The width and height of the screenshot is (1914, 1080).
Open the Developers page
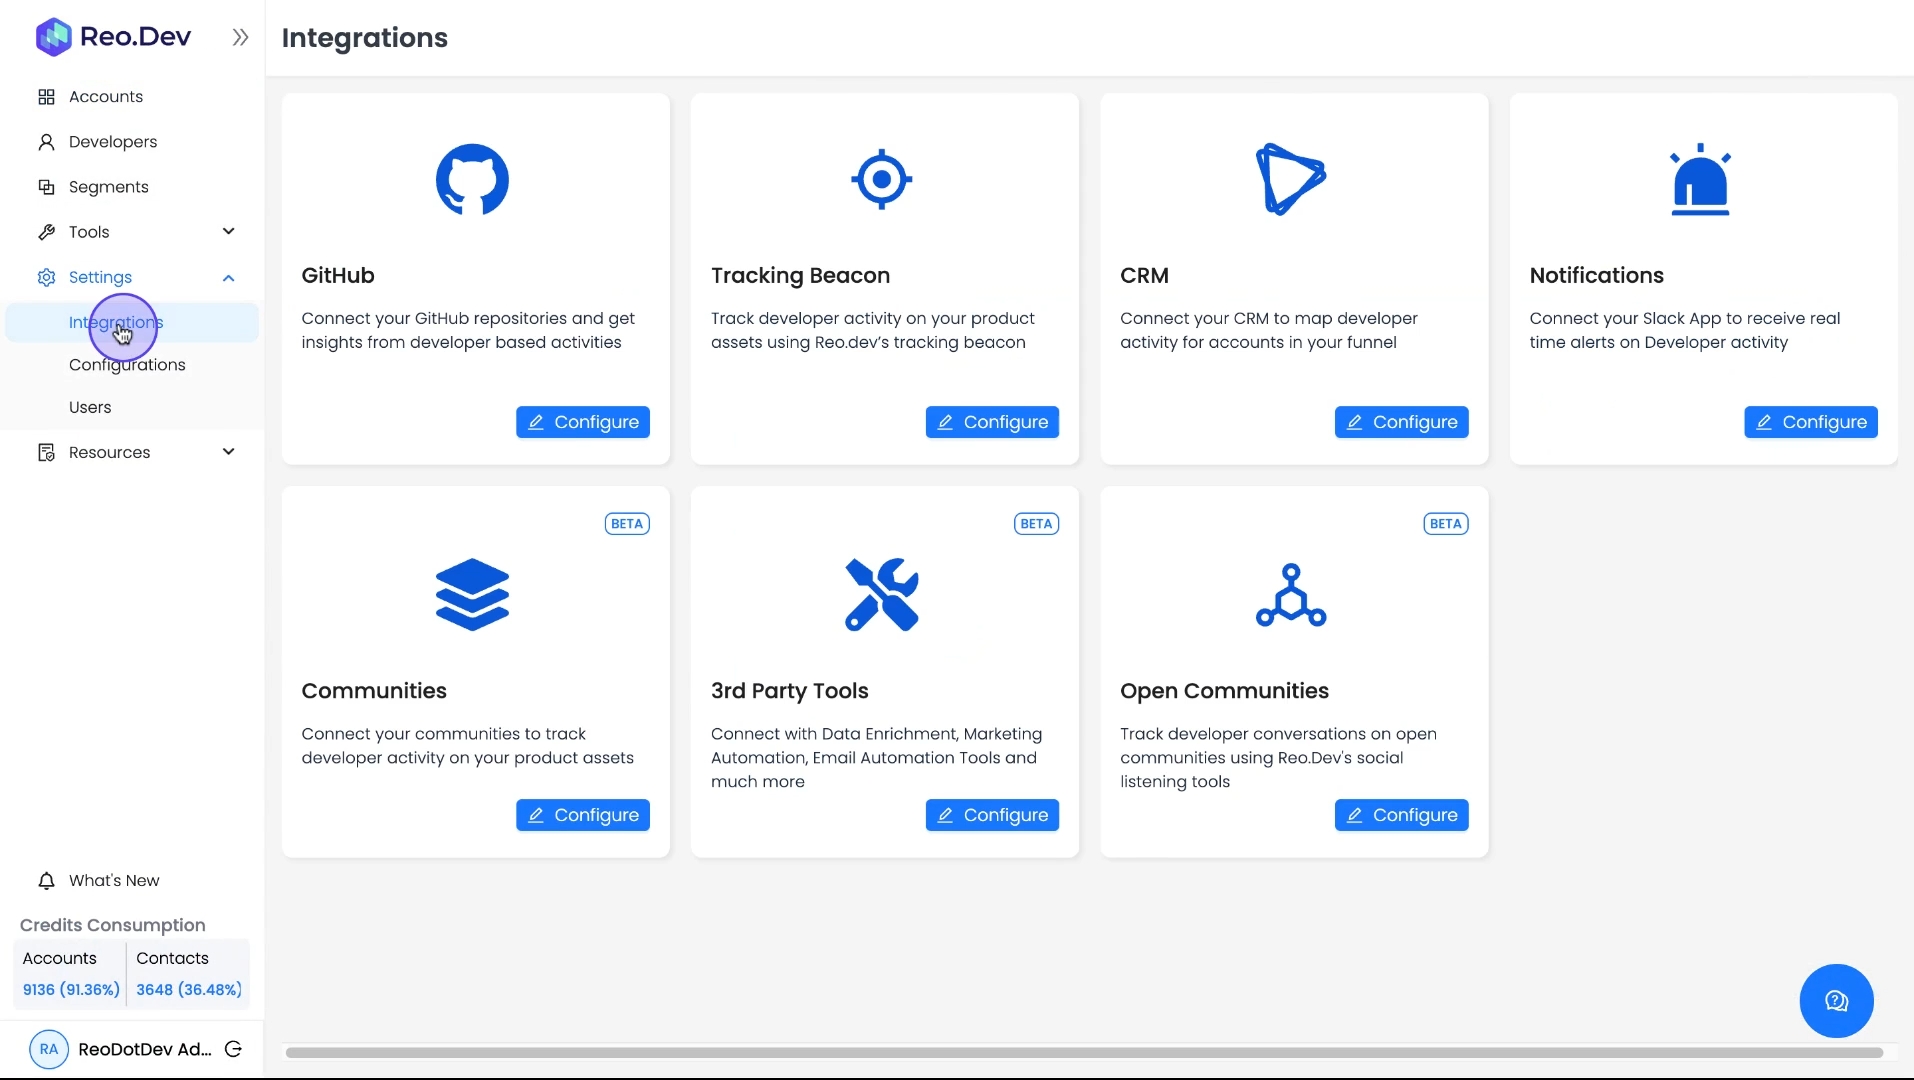click(x=112, y=142)
